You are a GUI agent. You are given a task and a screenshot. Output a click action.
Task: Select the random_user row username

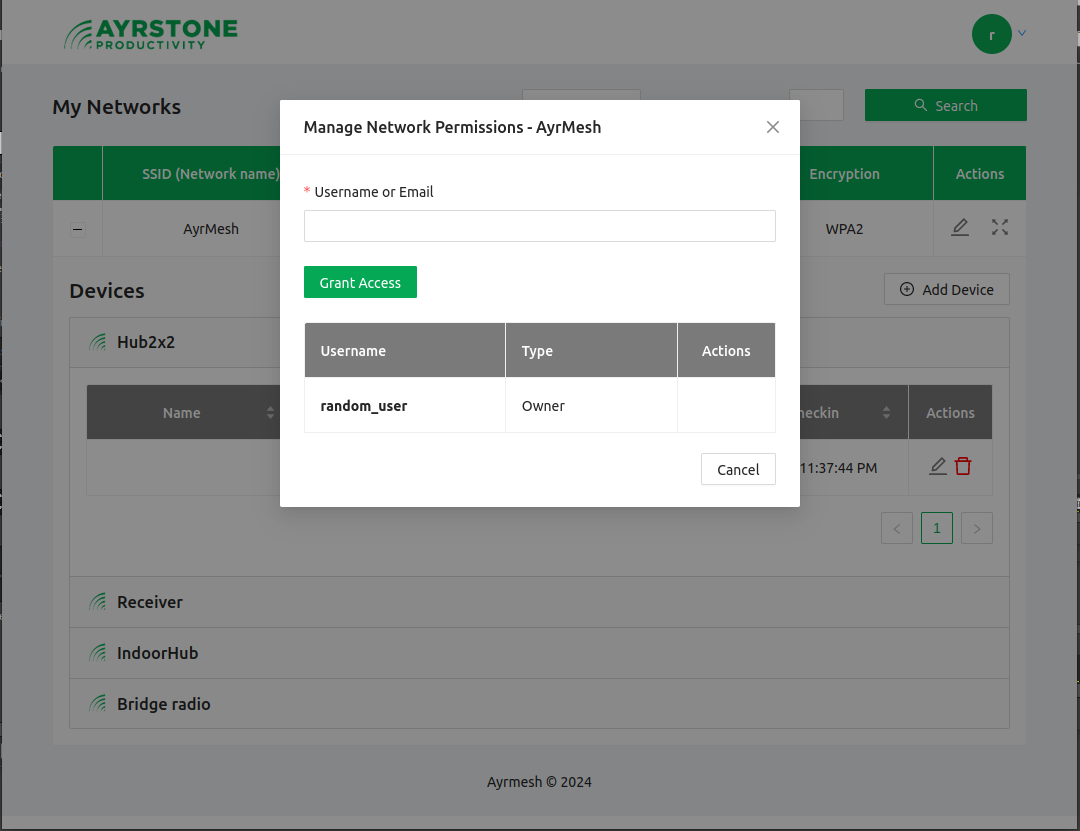coord(364,406)
